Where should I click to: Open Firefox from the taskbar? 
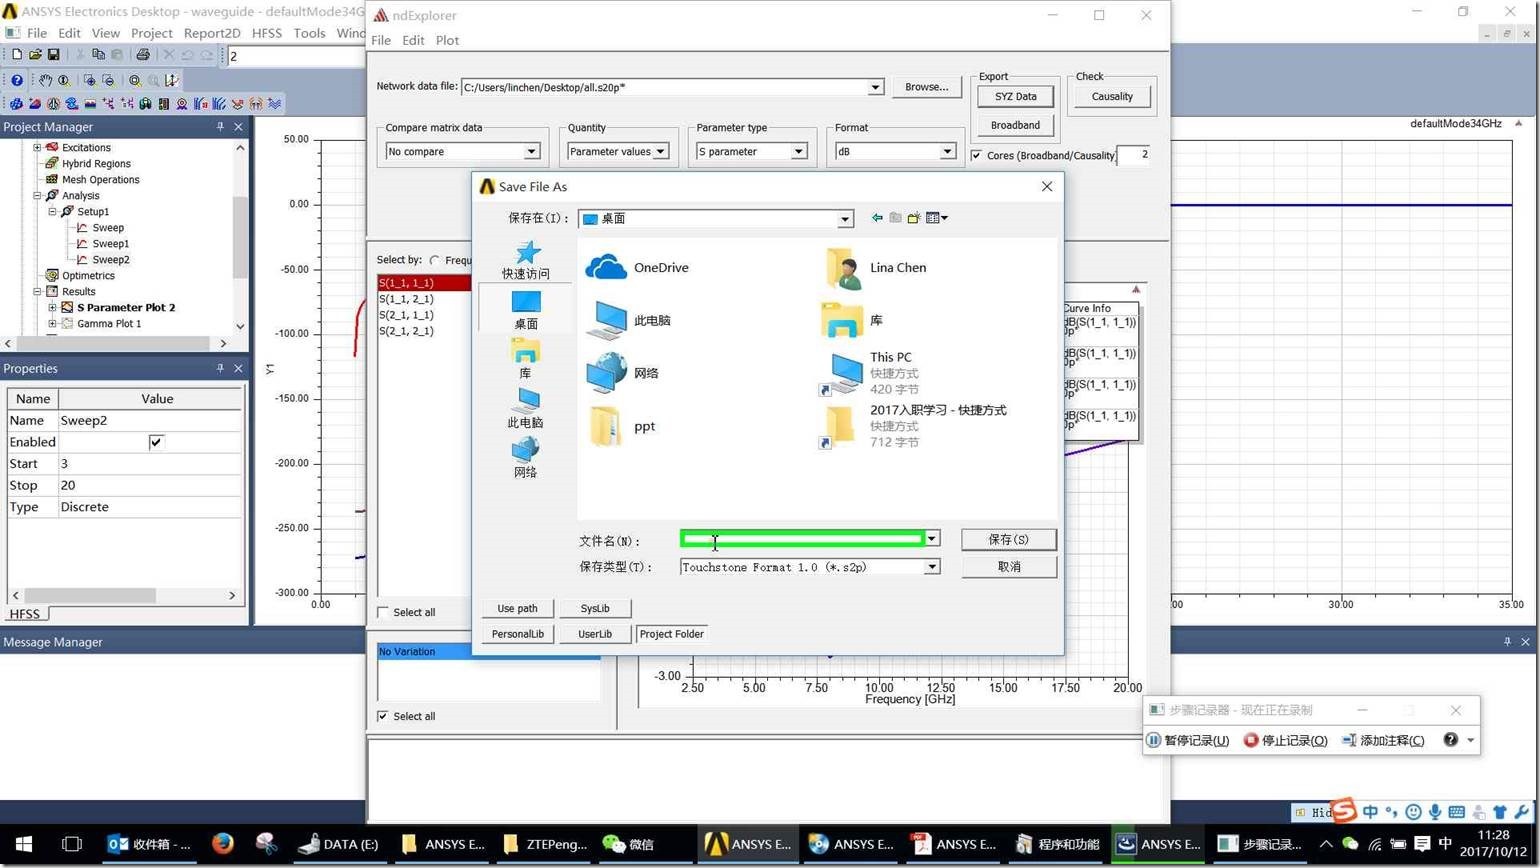coord(222,844)
